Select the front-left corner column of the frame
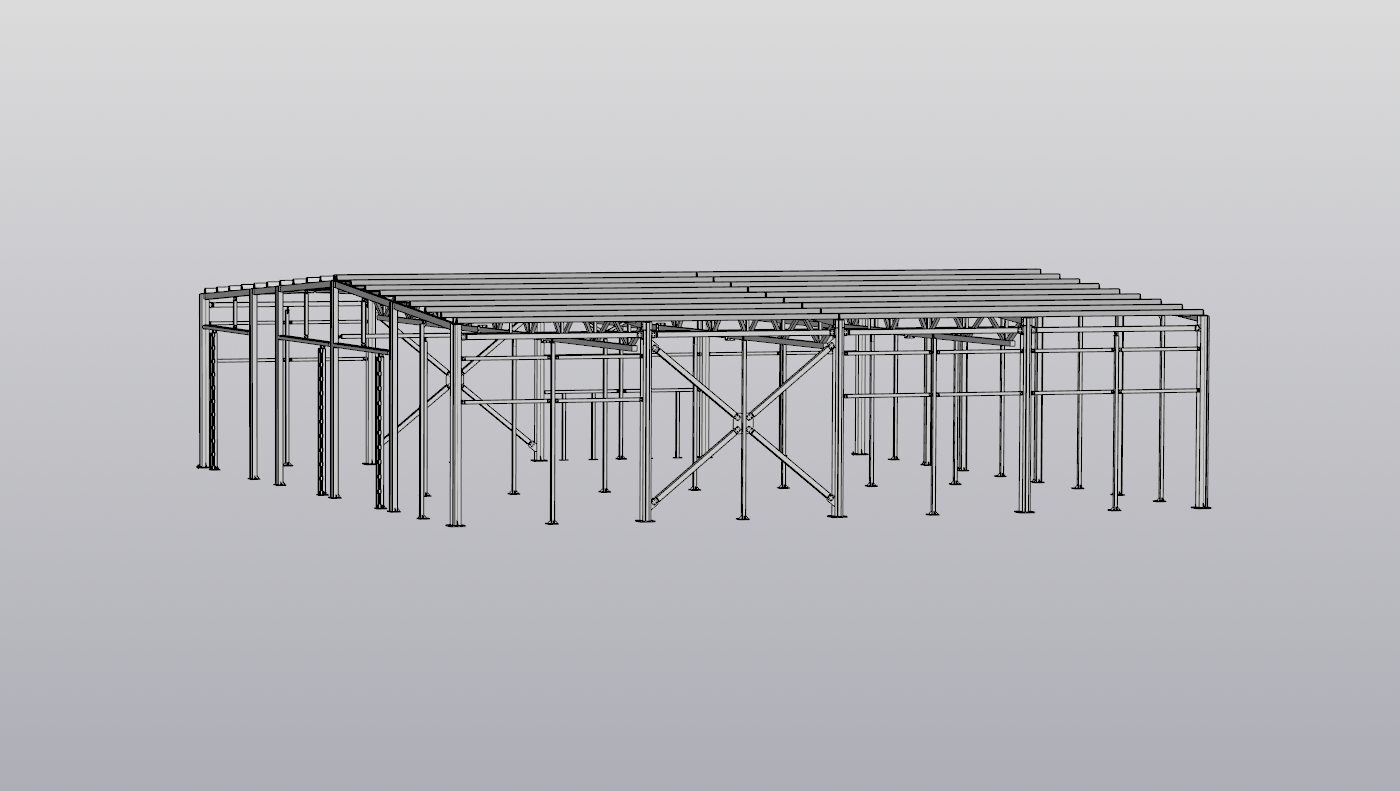 (x=456, y=420)
